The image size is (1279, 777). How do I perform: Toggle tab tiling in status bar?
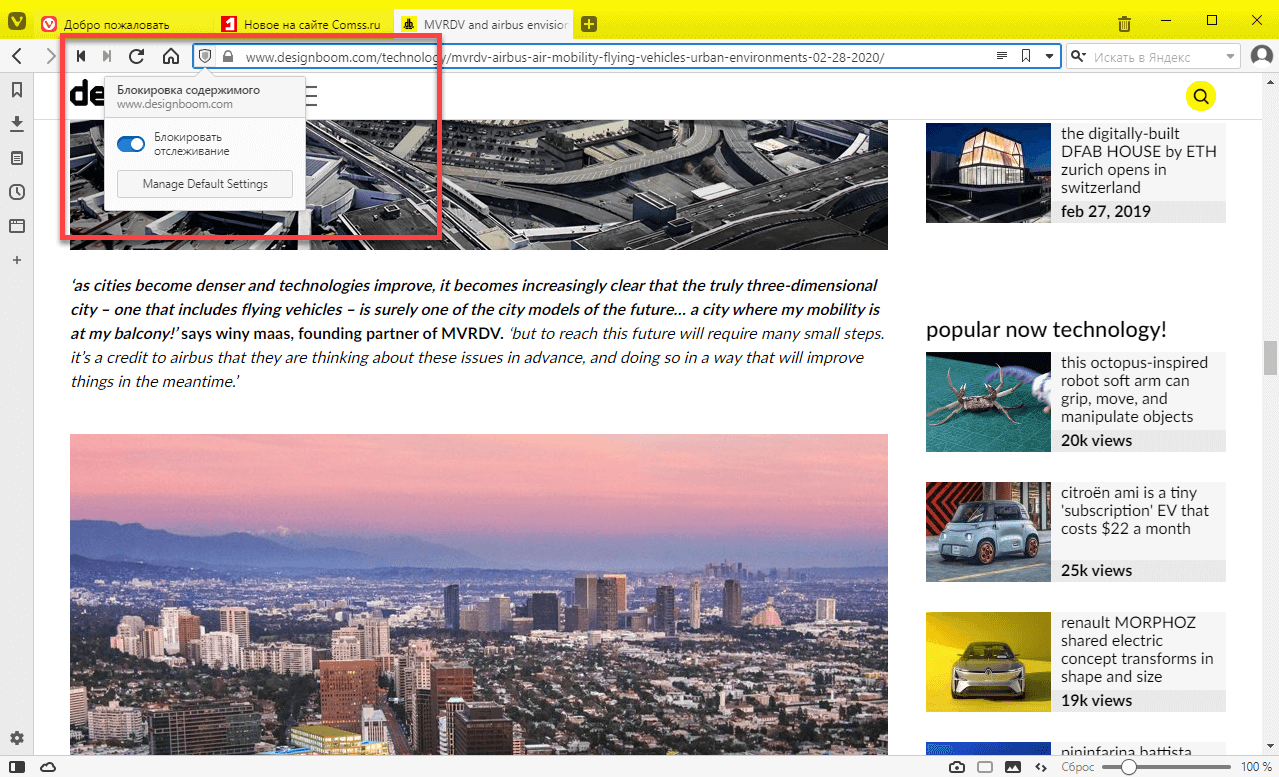tap(985, 767)
